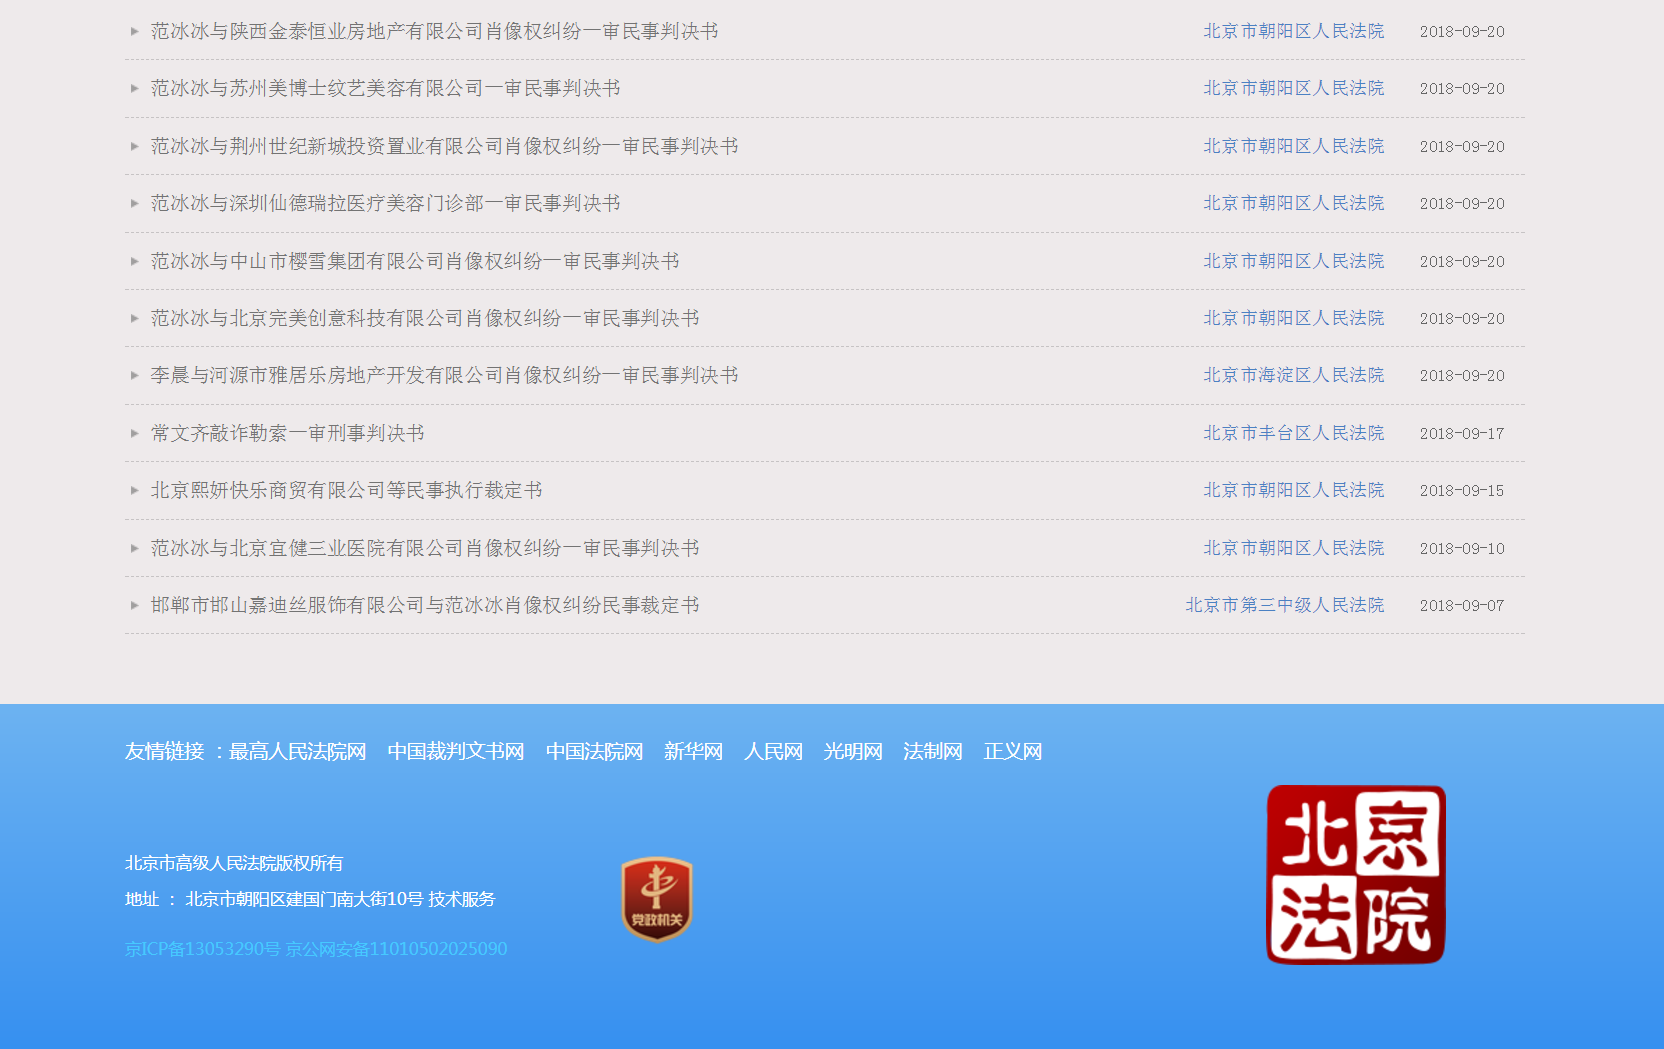This screenshot has width=1664, height=1049.
Task: Open 范冰冰与荆州世纪新城投资置业 judgment
Action: click(444, 146)
